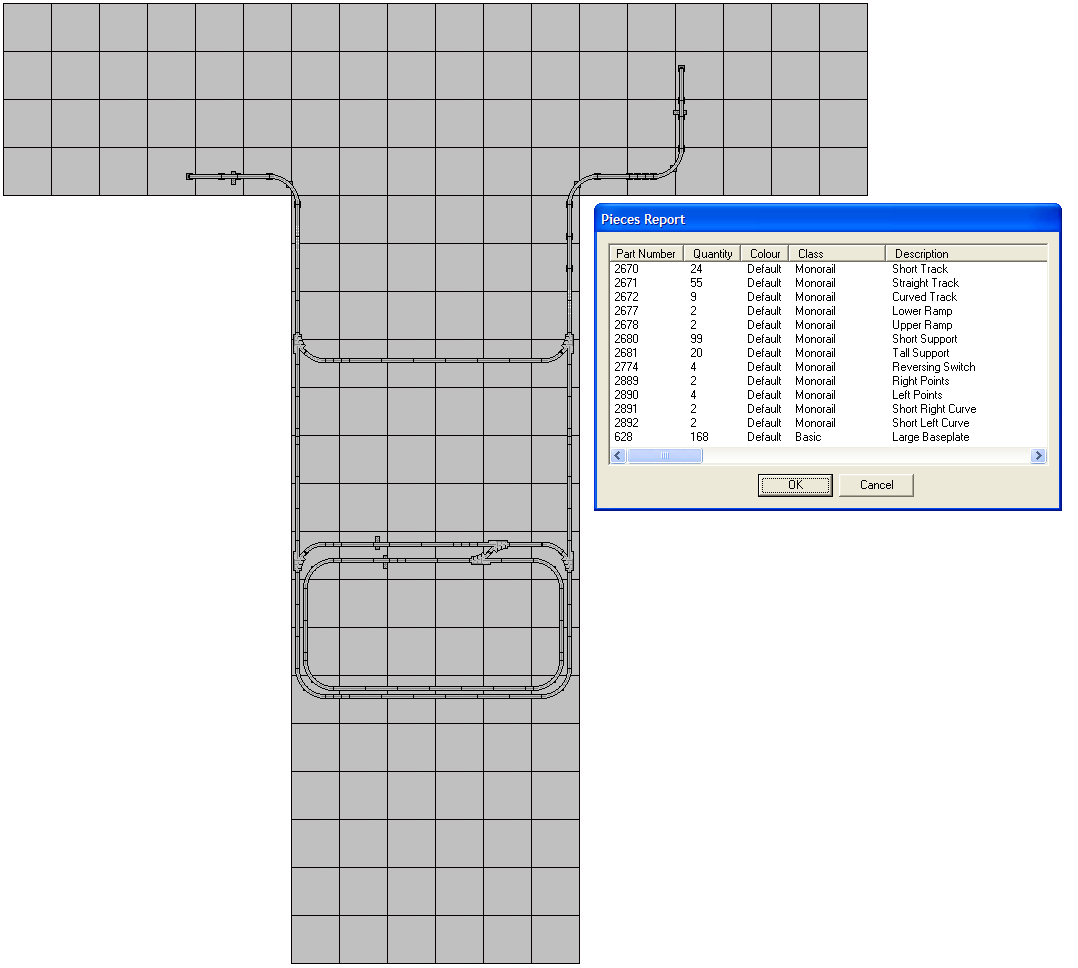Select part number 2671 row
The image size is (1078, 968).
point(828,283)
